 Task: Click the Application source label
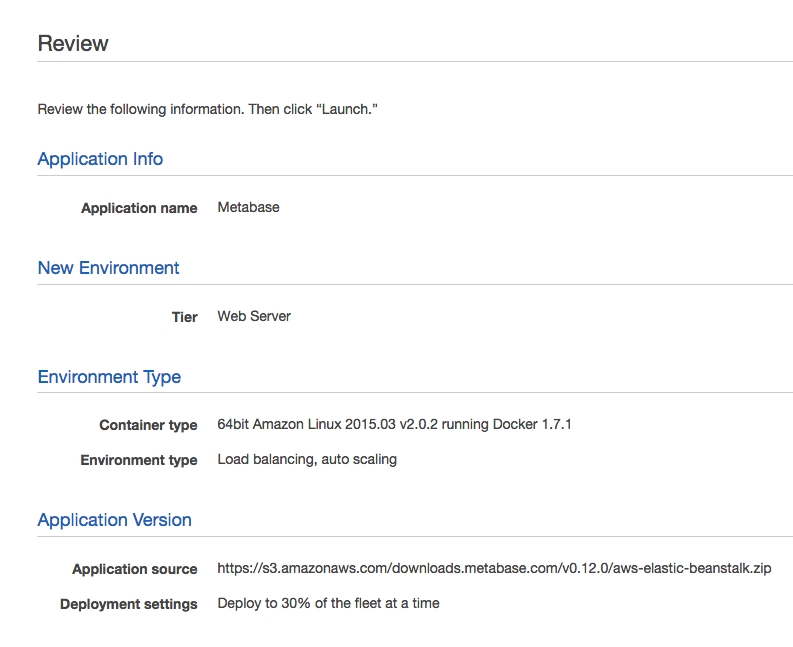coord(135,569)
